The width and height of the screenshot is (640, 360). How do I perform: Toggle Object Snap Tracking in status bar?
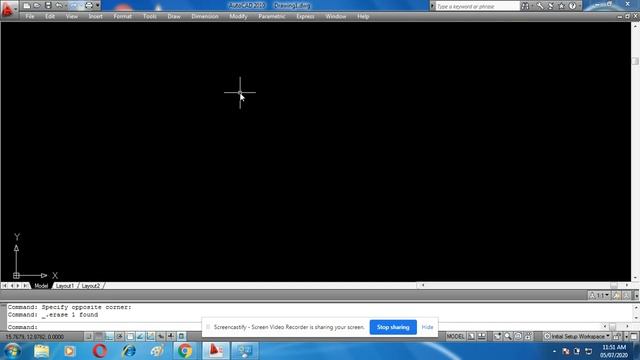140,336
